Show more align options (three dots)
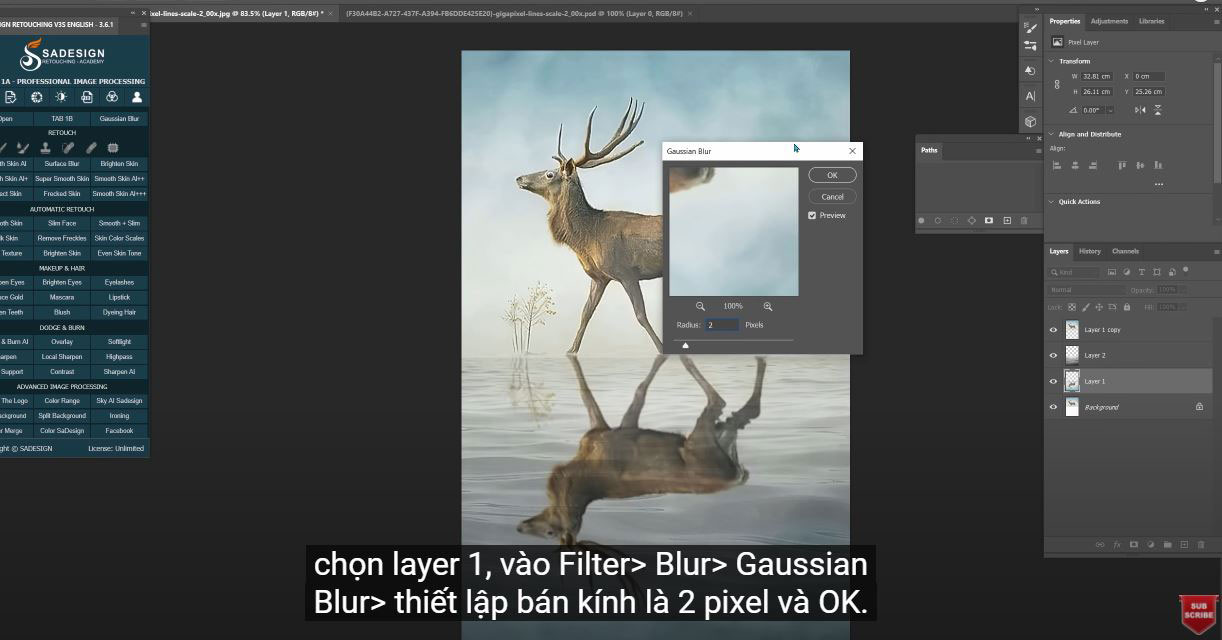 coord(1159,184)
